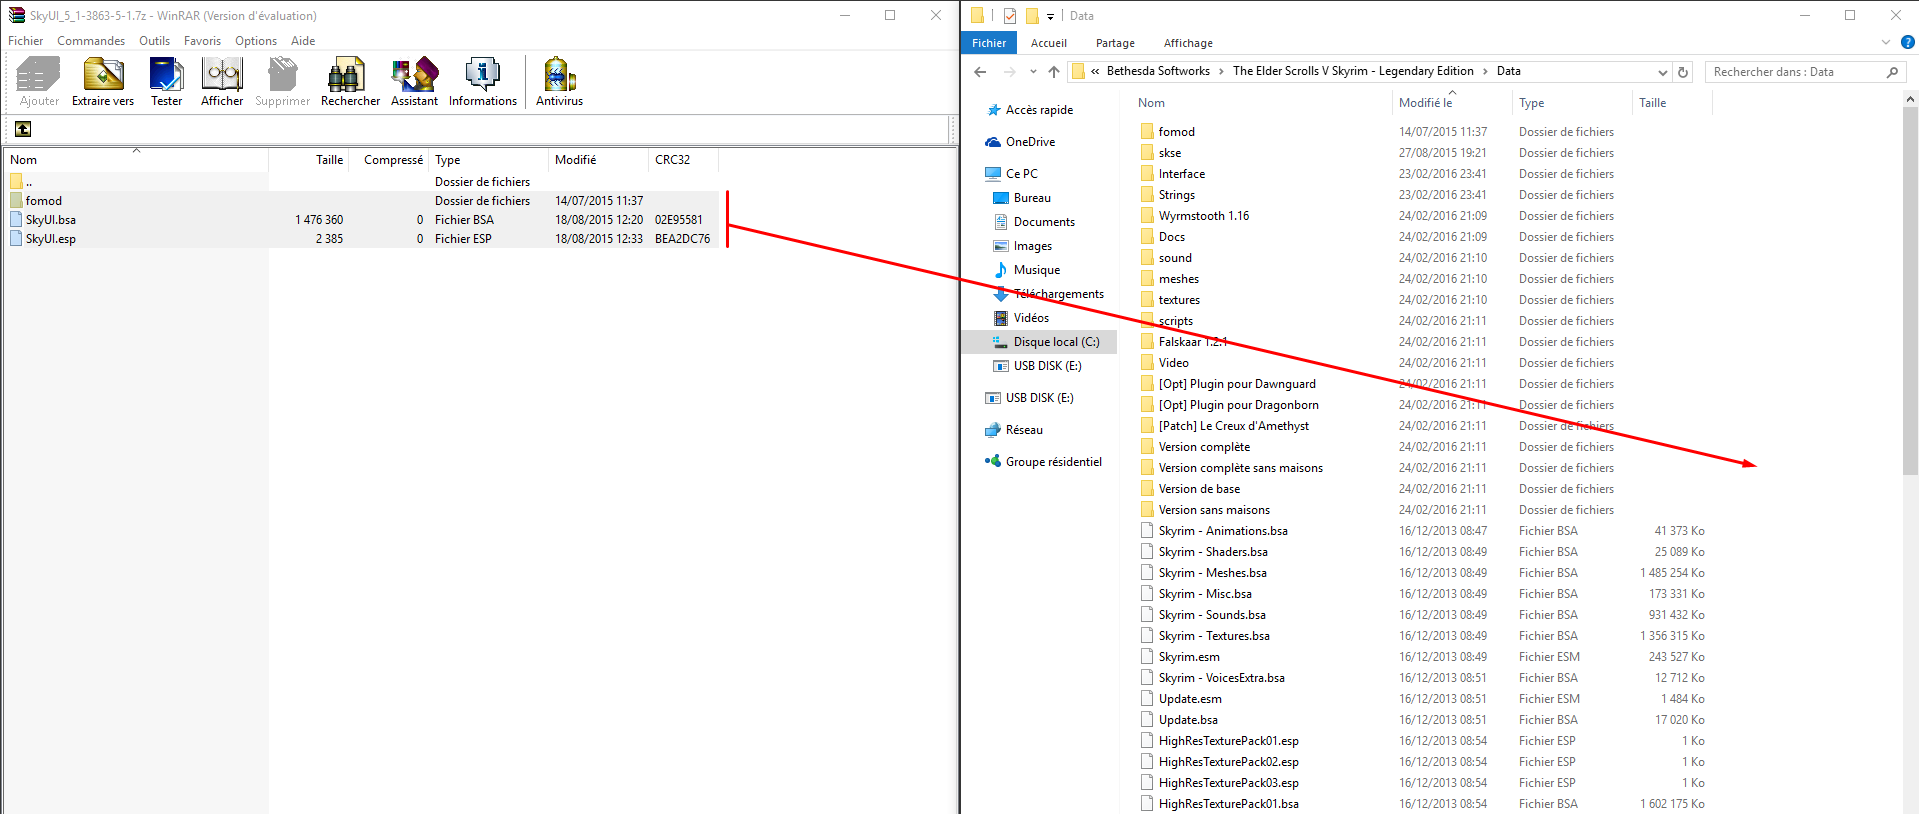Sort Explorer list by Modifié le
Viewport: 1919px width, 814px height.
1452,103
